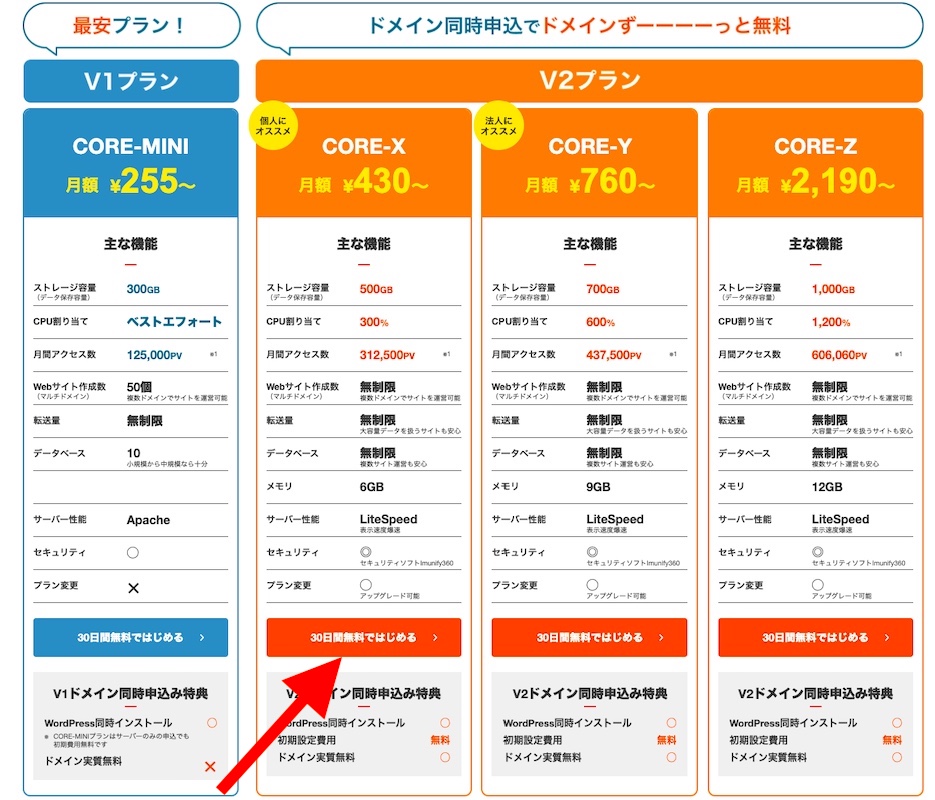Start CORE-Z 30-day free trial button
This screenshot has height=800, width=935.
(x=815, y=637)
